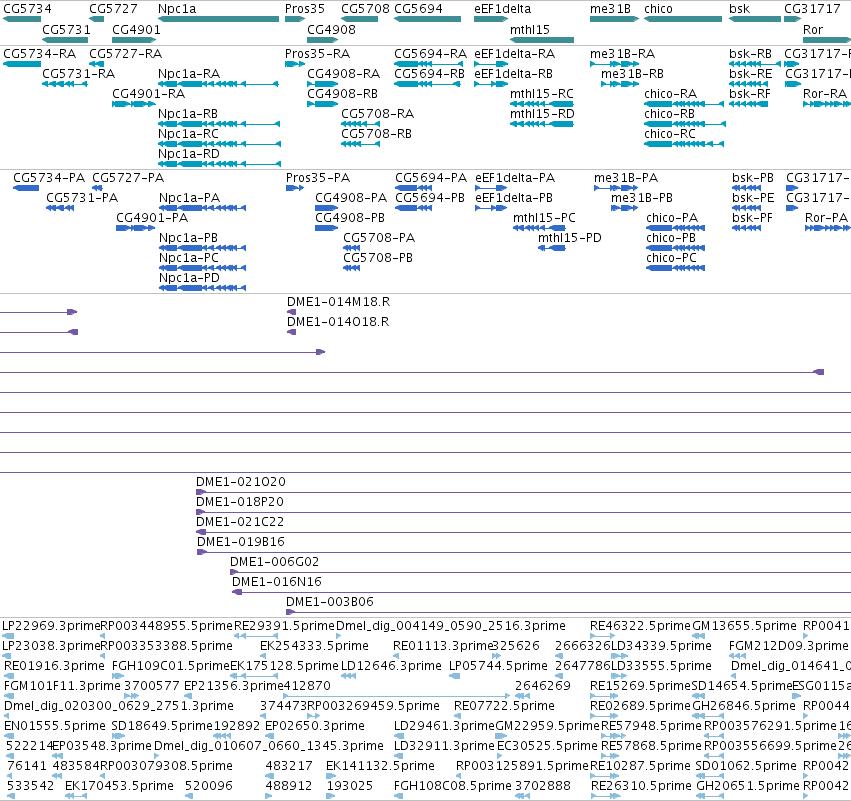Image resolution: width=851 pixels, height=801 pixels.
Task: Click the chico-RA transcript label
Action: [670, 94]
